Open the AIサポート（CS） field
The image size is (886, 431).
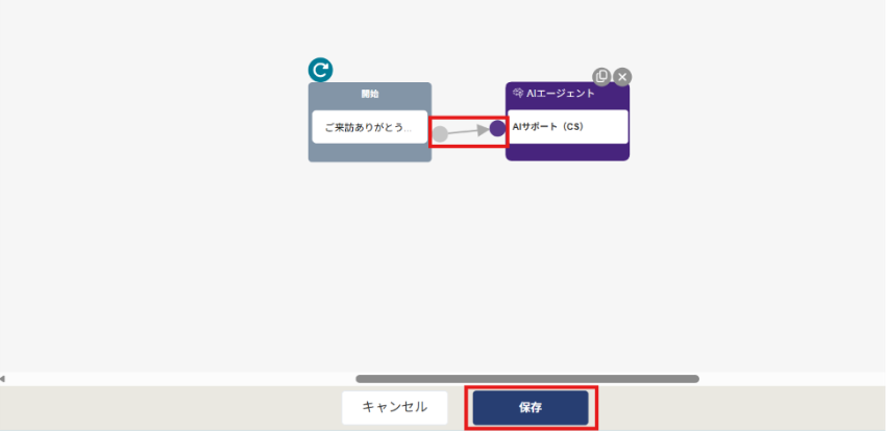point(567,127)
